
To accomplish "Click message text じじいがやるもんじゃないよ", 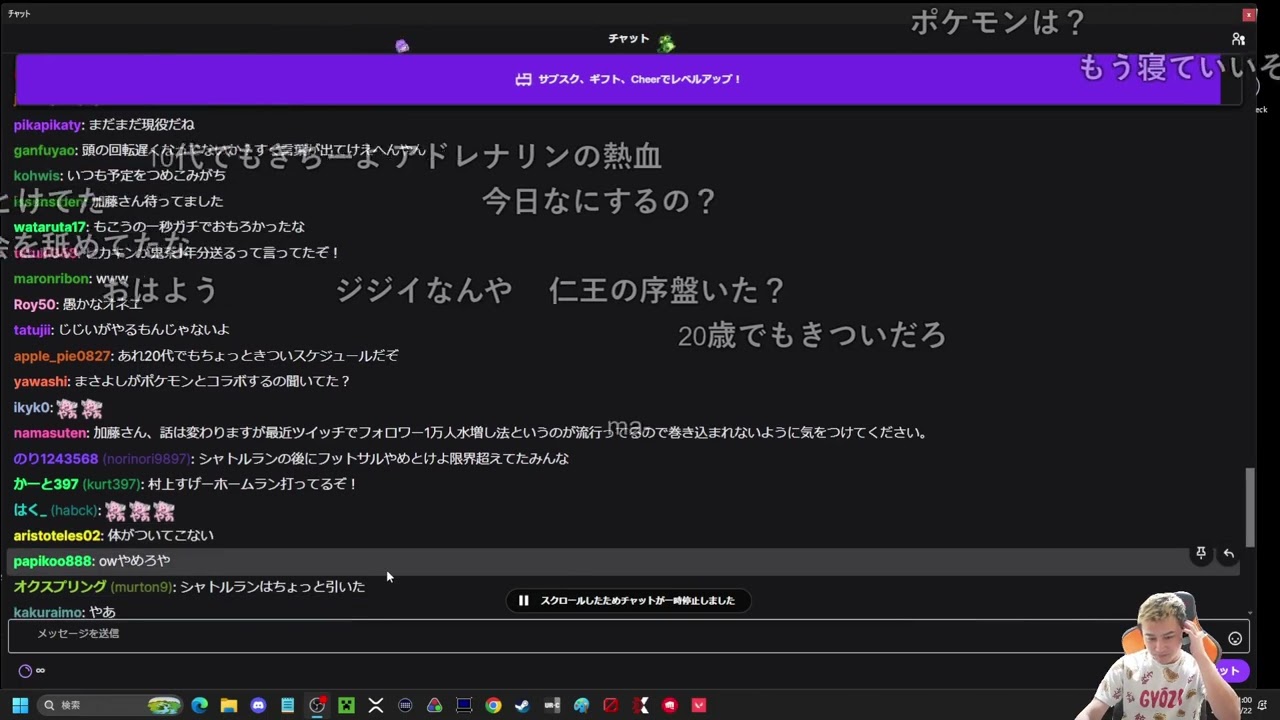I will pos(144,329).
